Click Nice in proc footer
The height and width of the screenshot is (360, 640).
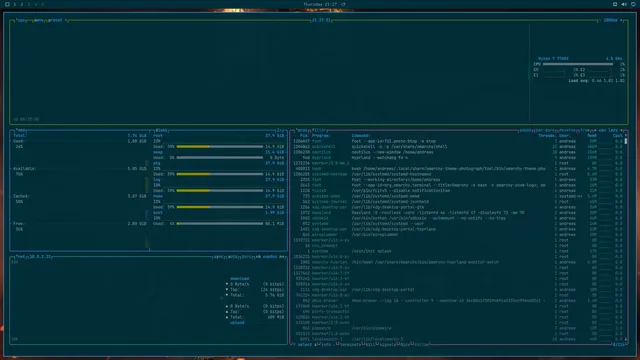coord(404,344)
